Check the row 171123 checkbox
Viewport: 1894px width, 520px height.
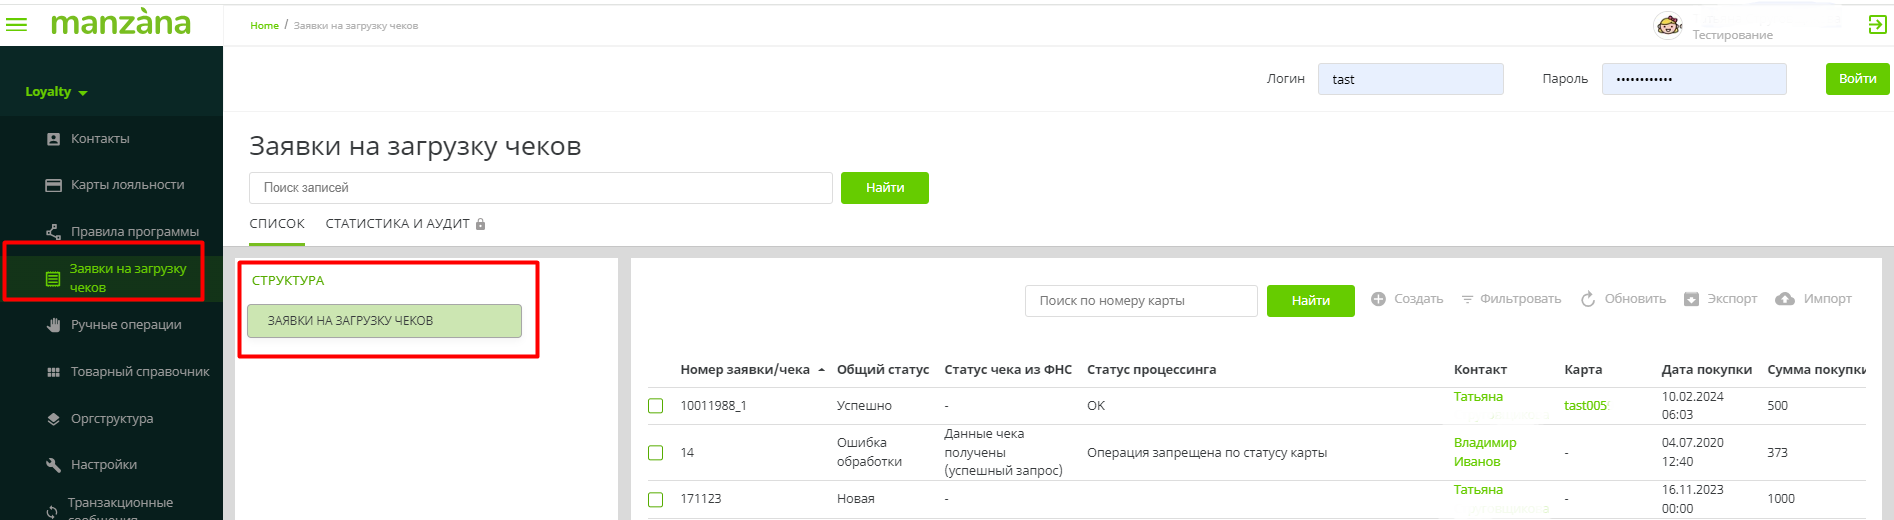pos(656,499)
